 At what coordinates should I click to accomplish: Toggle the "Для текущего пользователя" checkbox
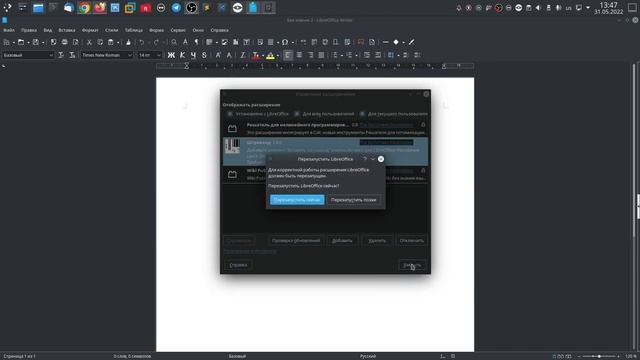click(x=362, y=114)
